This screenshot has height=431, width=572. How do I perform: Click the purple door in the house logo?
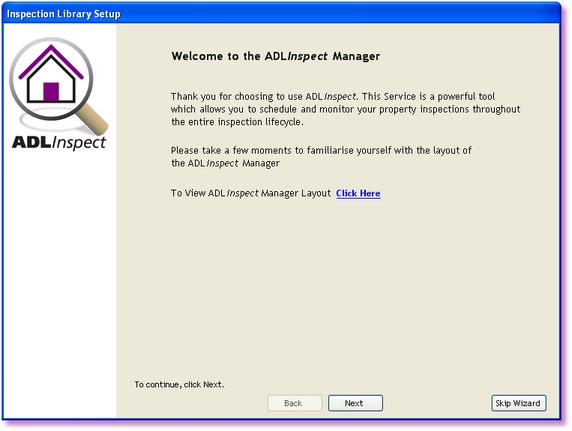click(x=51, y=92)
